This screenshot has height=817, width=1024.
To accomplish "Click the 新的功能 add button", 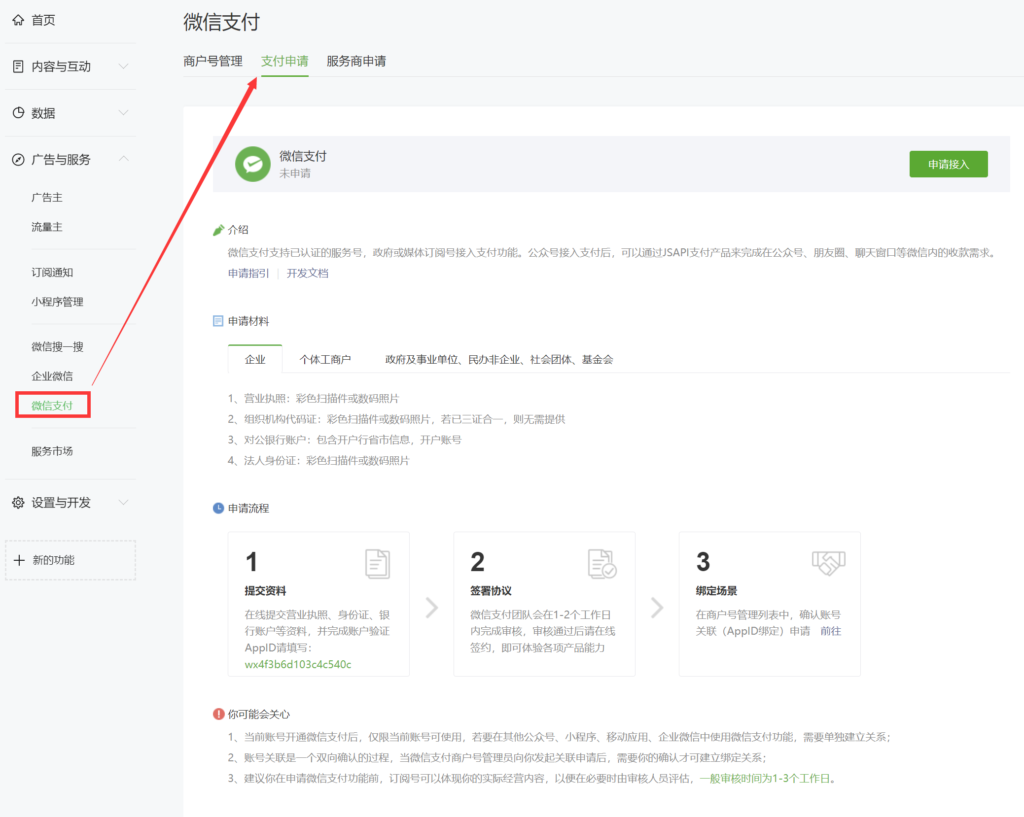I will click(x=71, y=560).
